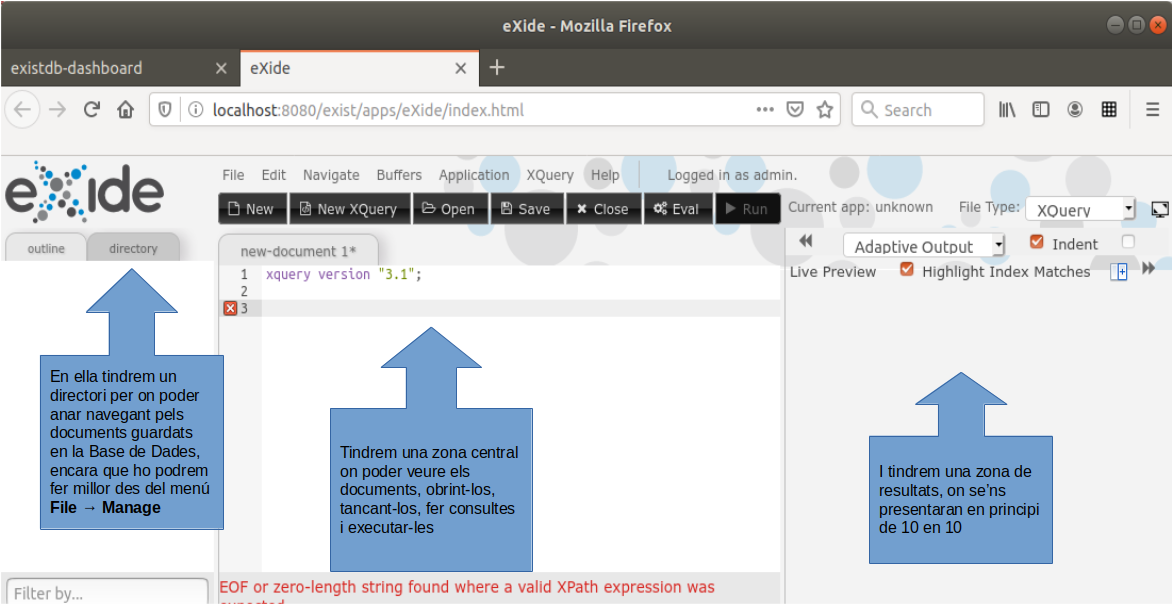This screenshot has width=1172, height=605.
Task: Switch to the outline tab
Action: click(x=46, y=248)
